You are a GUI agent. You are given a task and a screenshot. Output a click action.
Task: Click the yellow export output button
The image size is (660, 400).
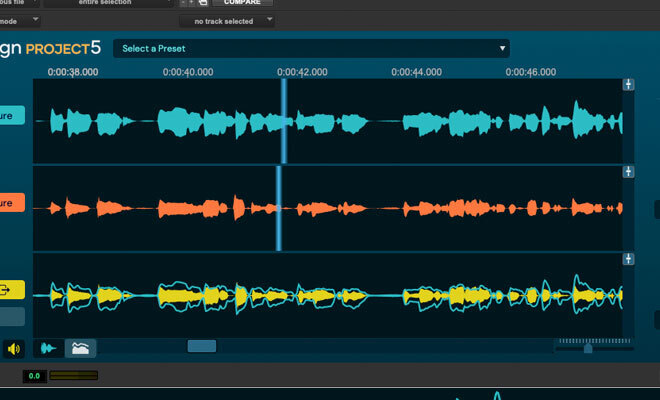[x=11, y=291]
